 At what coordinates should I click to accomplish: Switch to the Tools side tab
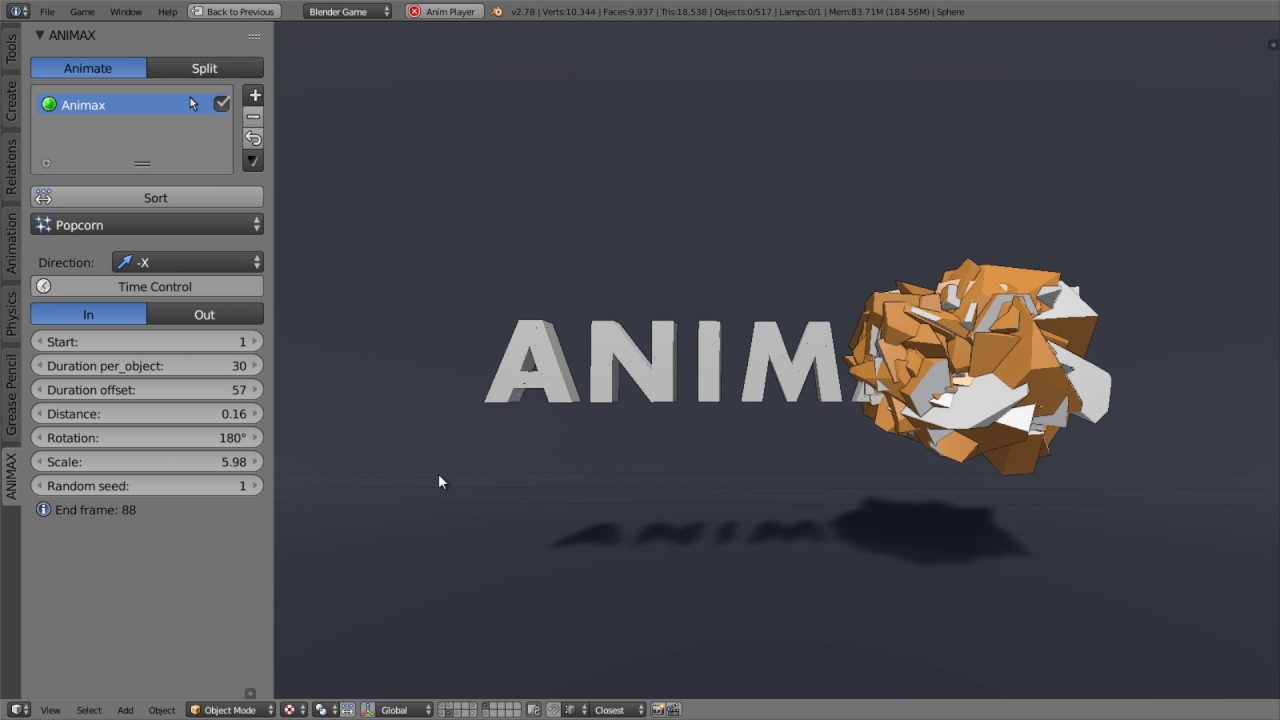tap(11, 48)
